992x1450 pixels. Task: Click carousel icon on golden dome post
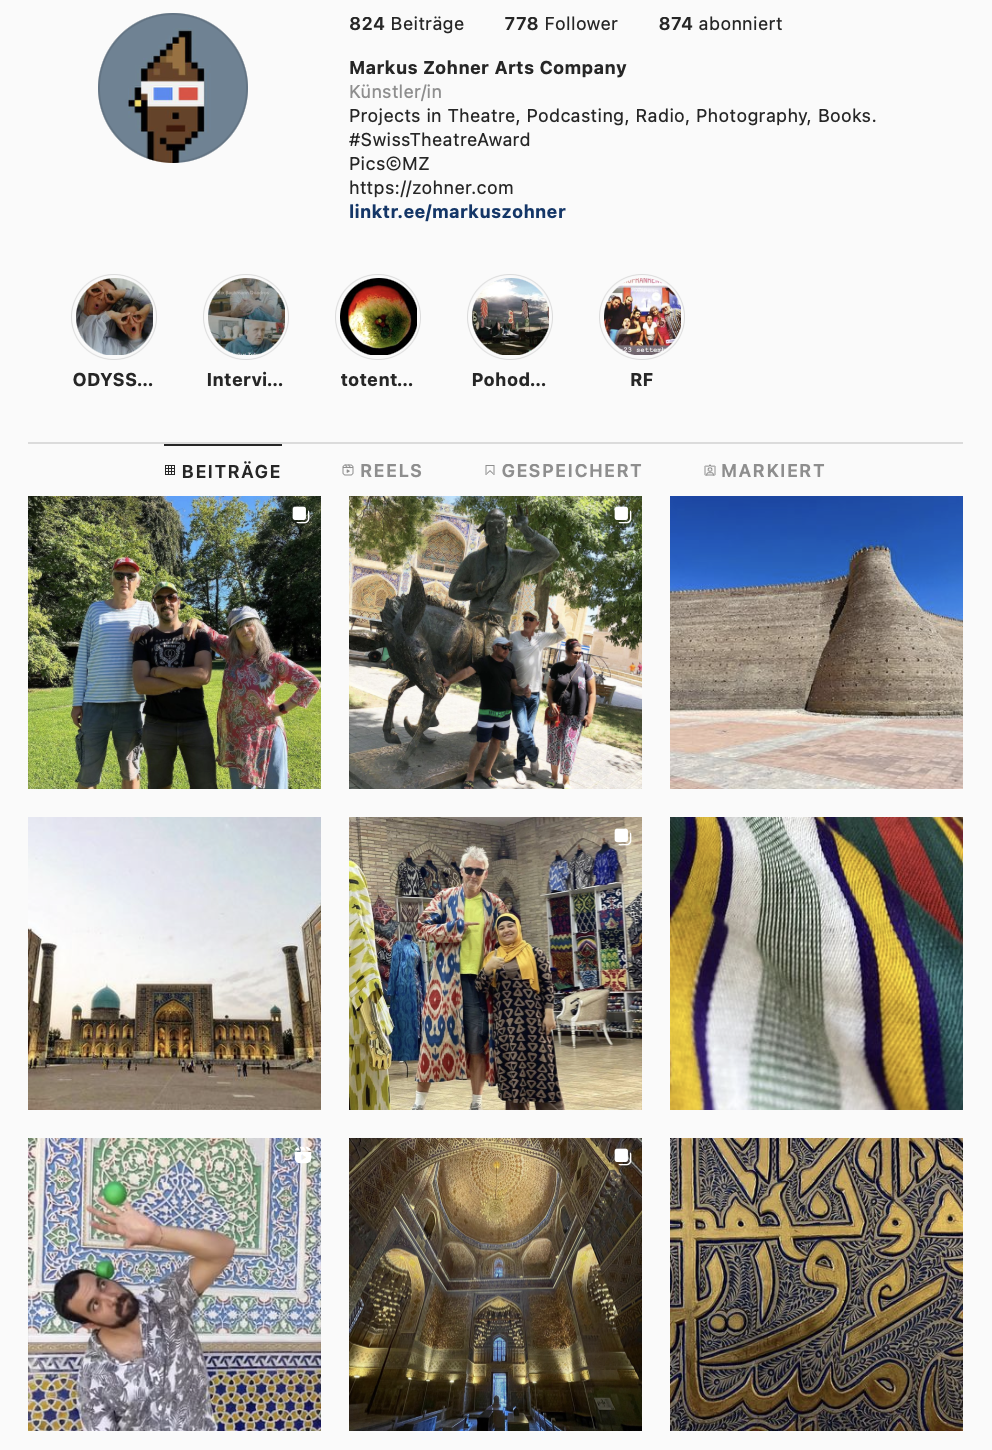click(x=622, y=1156)
